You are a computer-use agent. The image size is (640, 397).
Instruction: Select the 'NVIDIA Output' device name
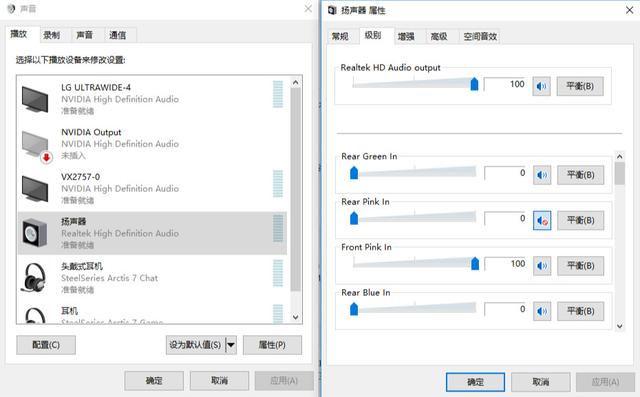pos(91,132)
